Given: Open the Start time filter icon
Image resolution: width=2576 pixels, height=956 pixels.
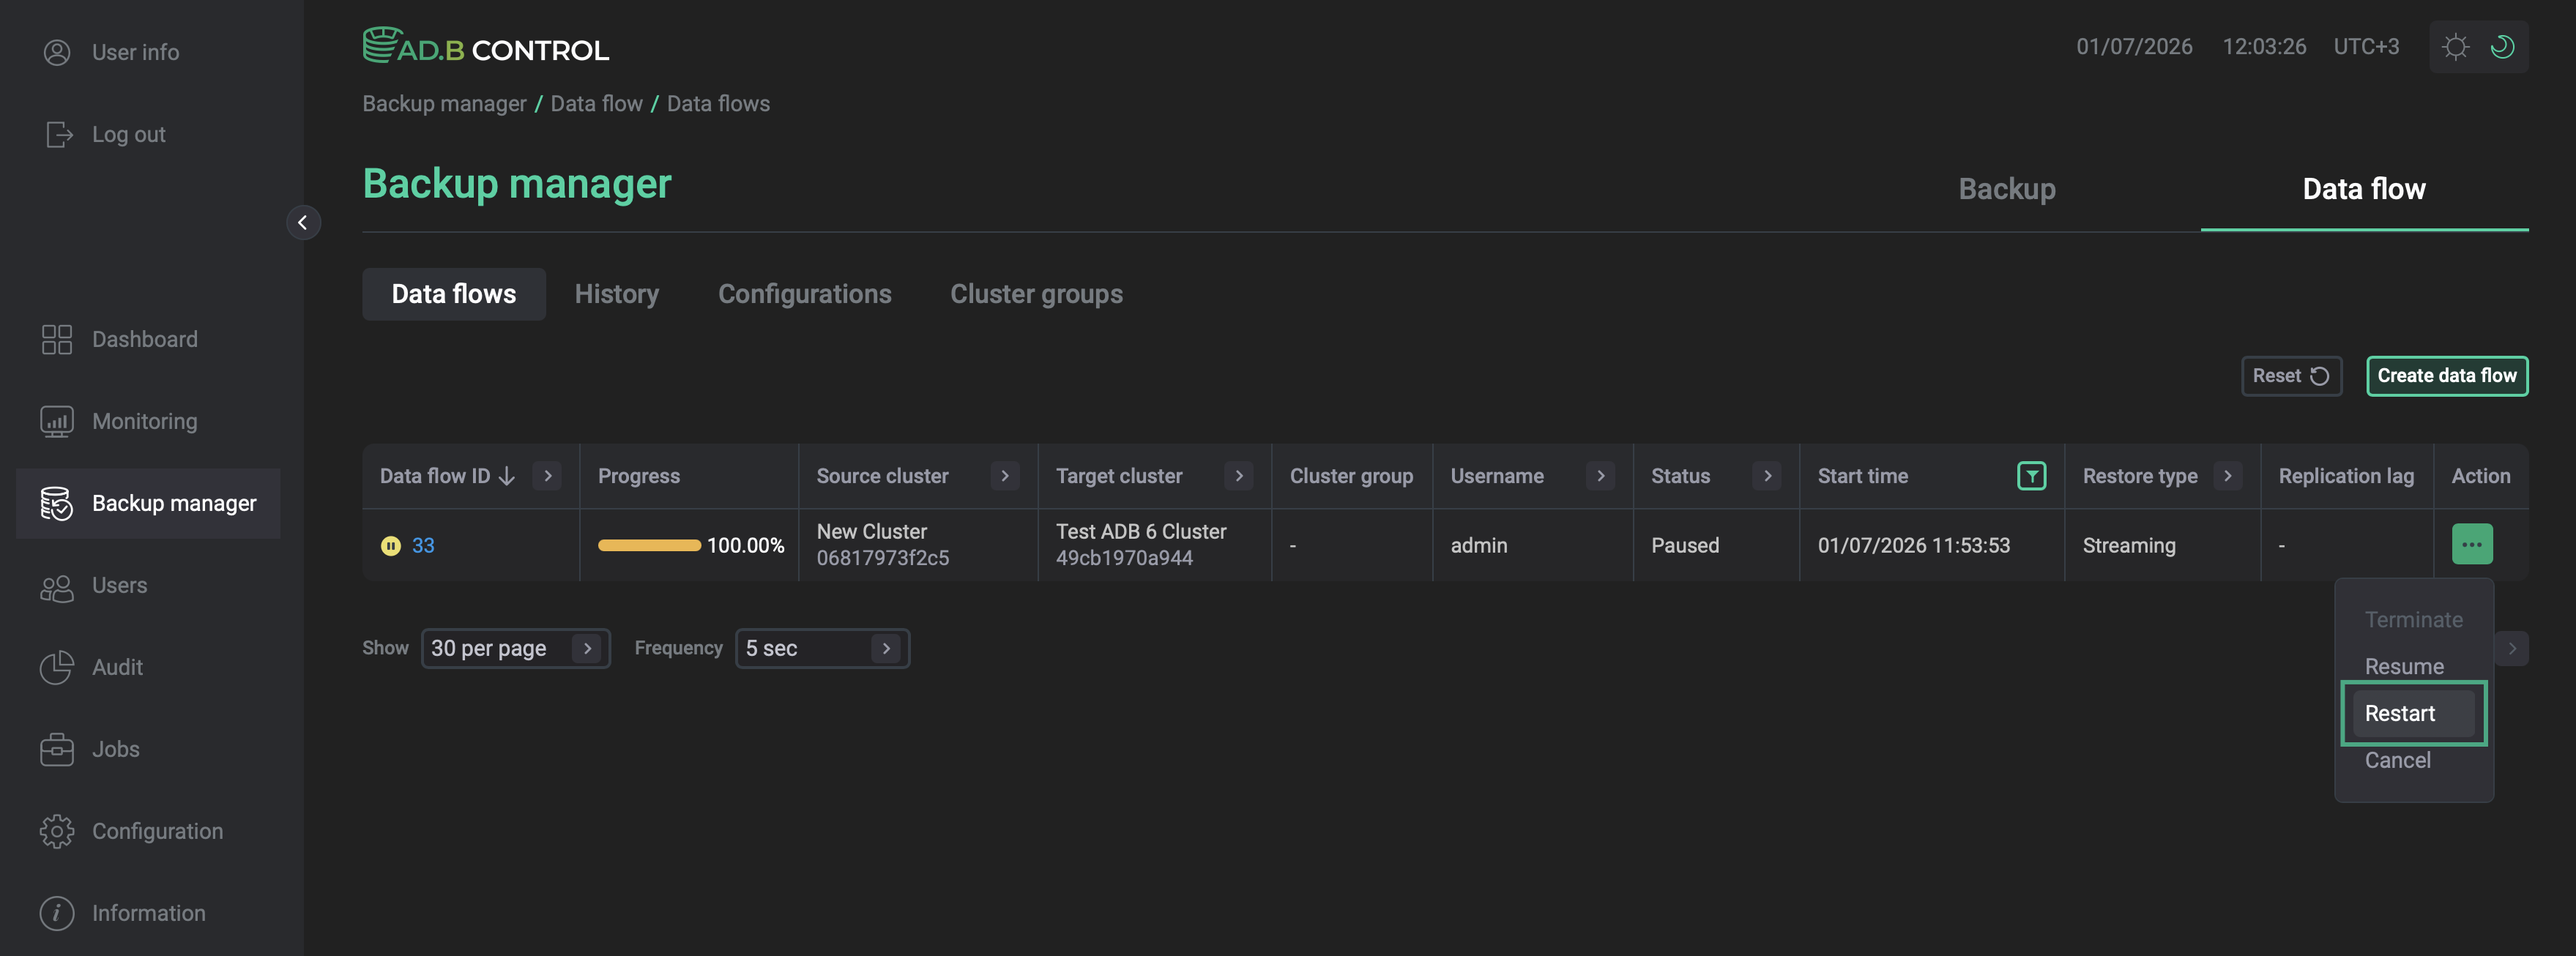Looking at the screenshot, I should click(2031, 476).
